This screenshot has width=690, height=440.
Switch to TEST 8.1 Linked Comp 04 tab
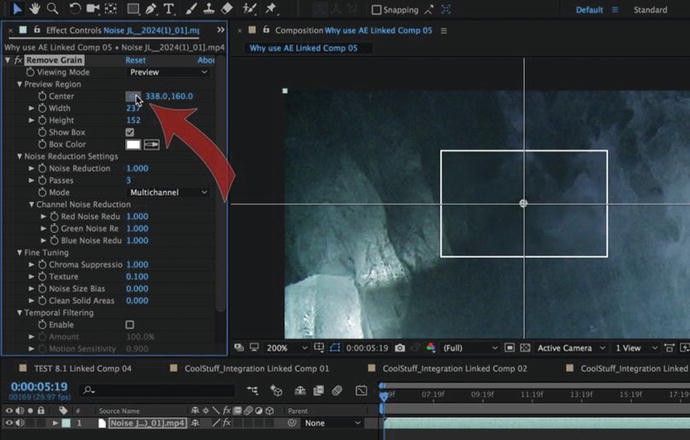point(83,369)
